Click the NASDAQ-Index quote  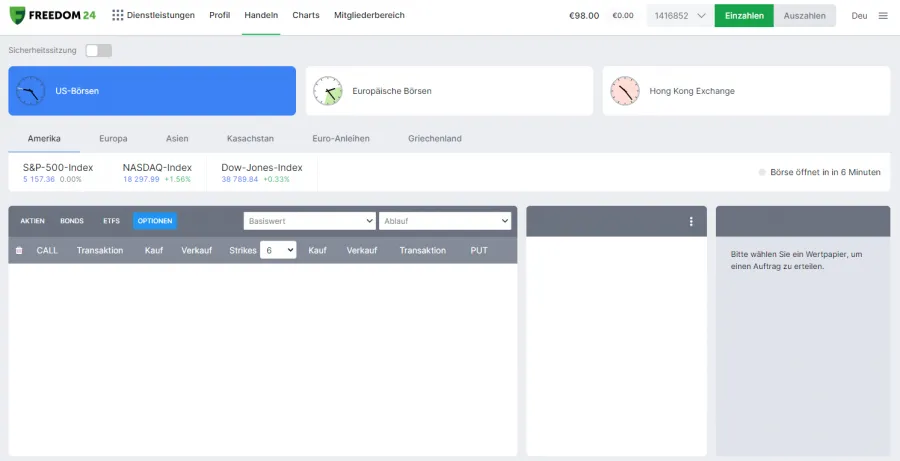click(x=157, y=172)
